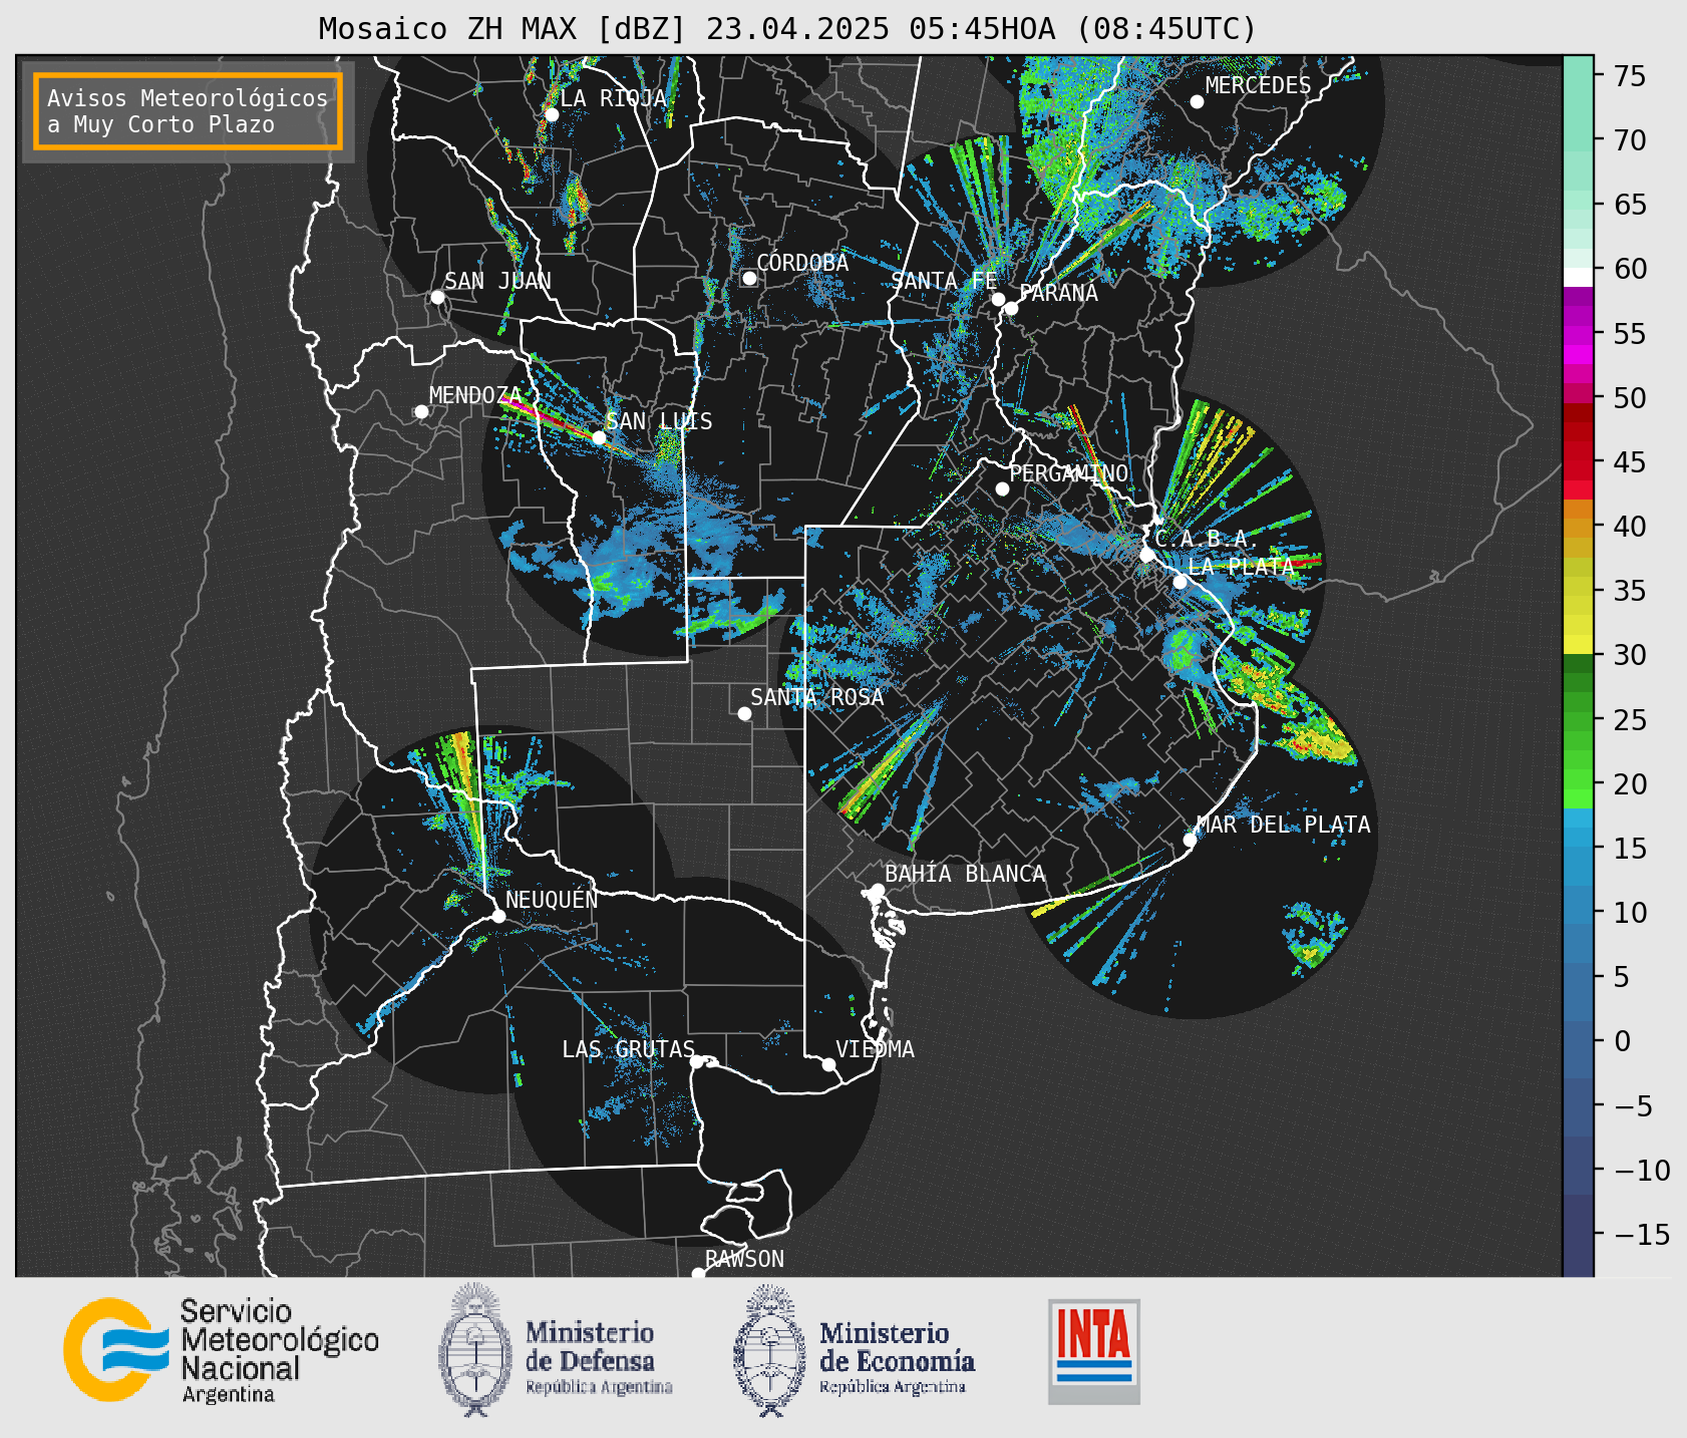Screen dimensions: 1687x1438
Task: Click the Ministerio de Economía crest
Action: [x=770, y=1349]
